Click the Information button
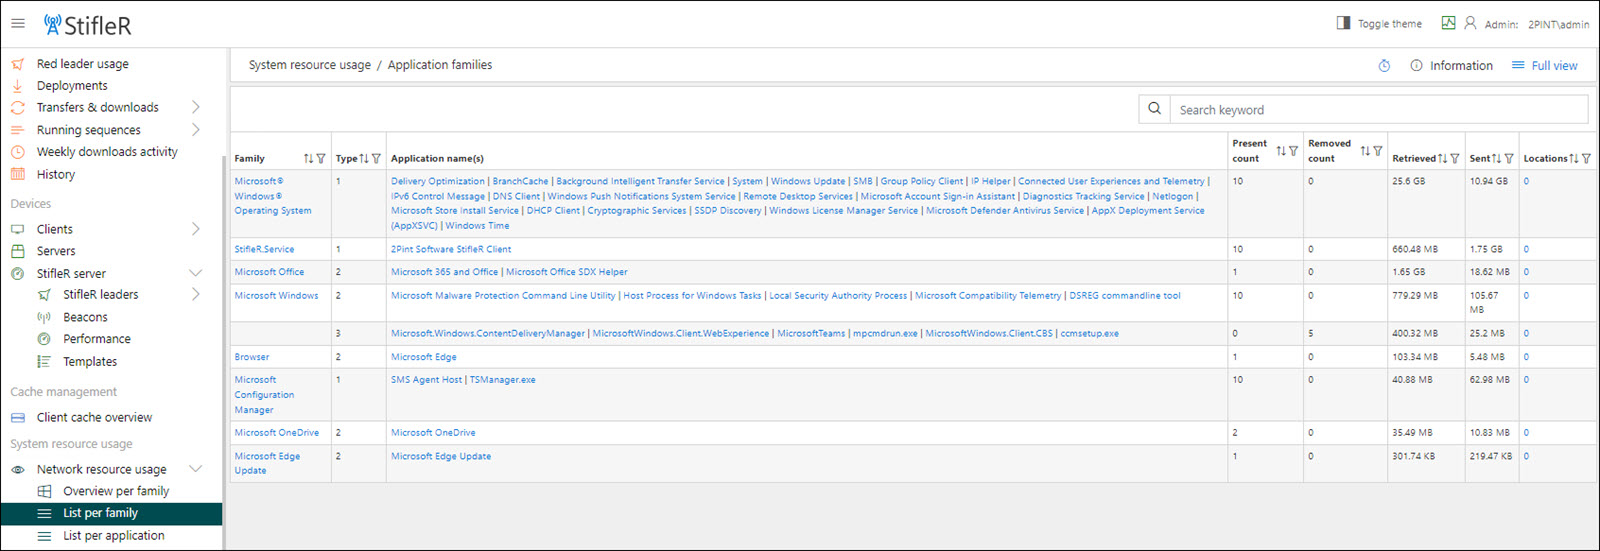 coord(1451,66)
